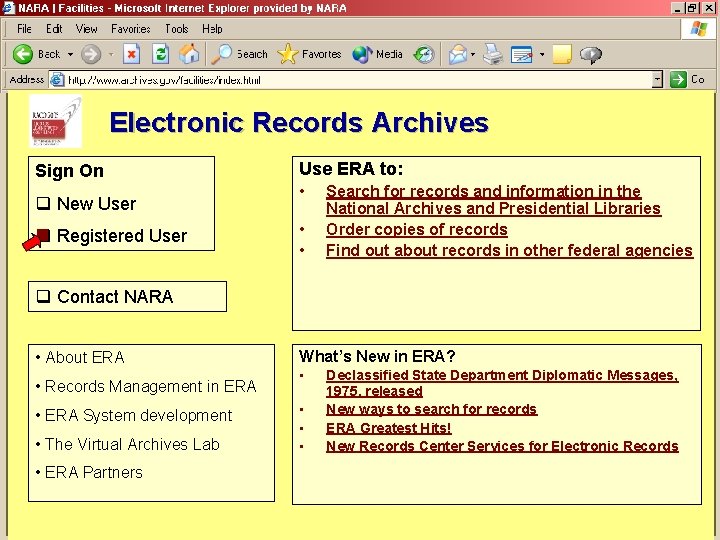
Task: Expand the Forward button history dropdown
Action: 111,54
